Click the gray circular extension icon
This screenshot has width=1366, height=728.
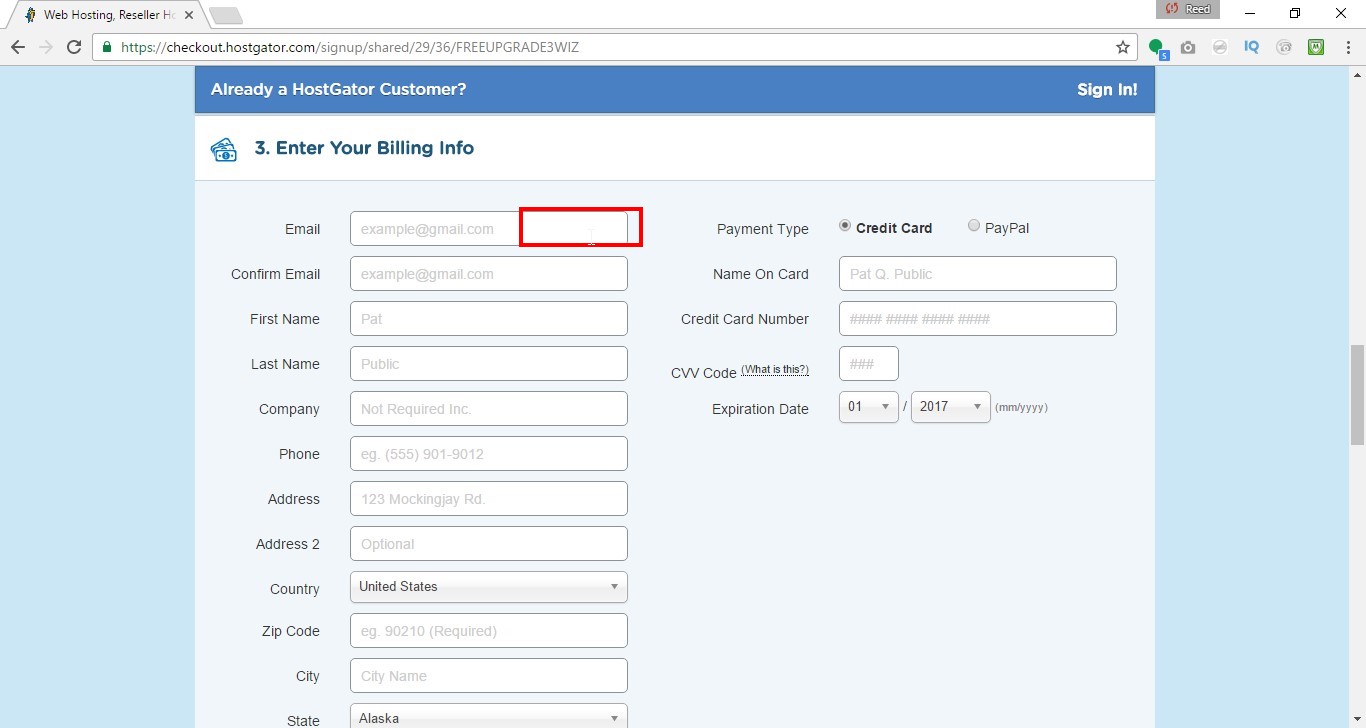coord(1220,47)
